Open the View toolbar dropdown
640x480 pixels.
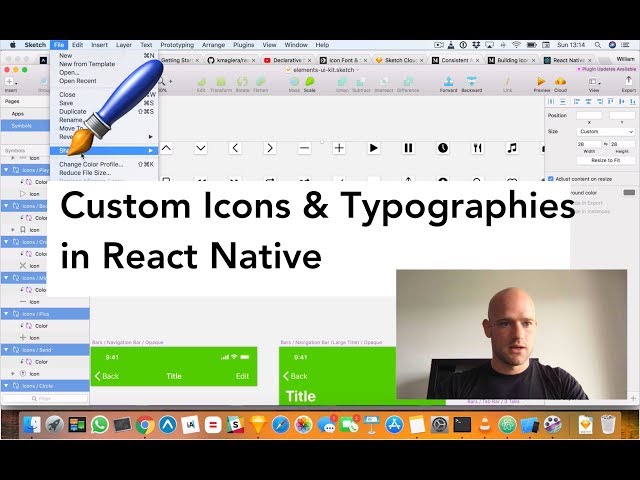point(594,82)
